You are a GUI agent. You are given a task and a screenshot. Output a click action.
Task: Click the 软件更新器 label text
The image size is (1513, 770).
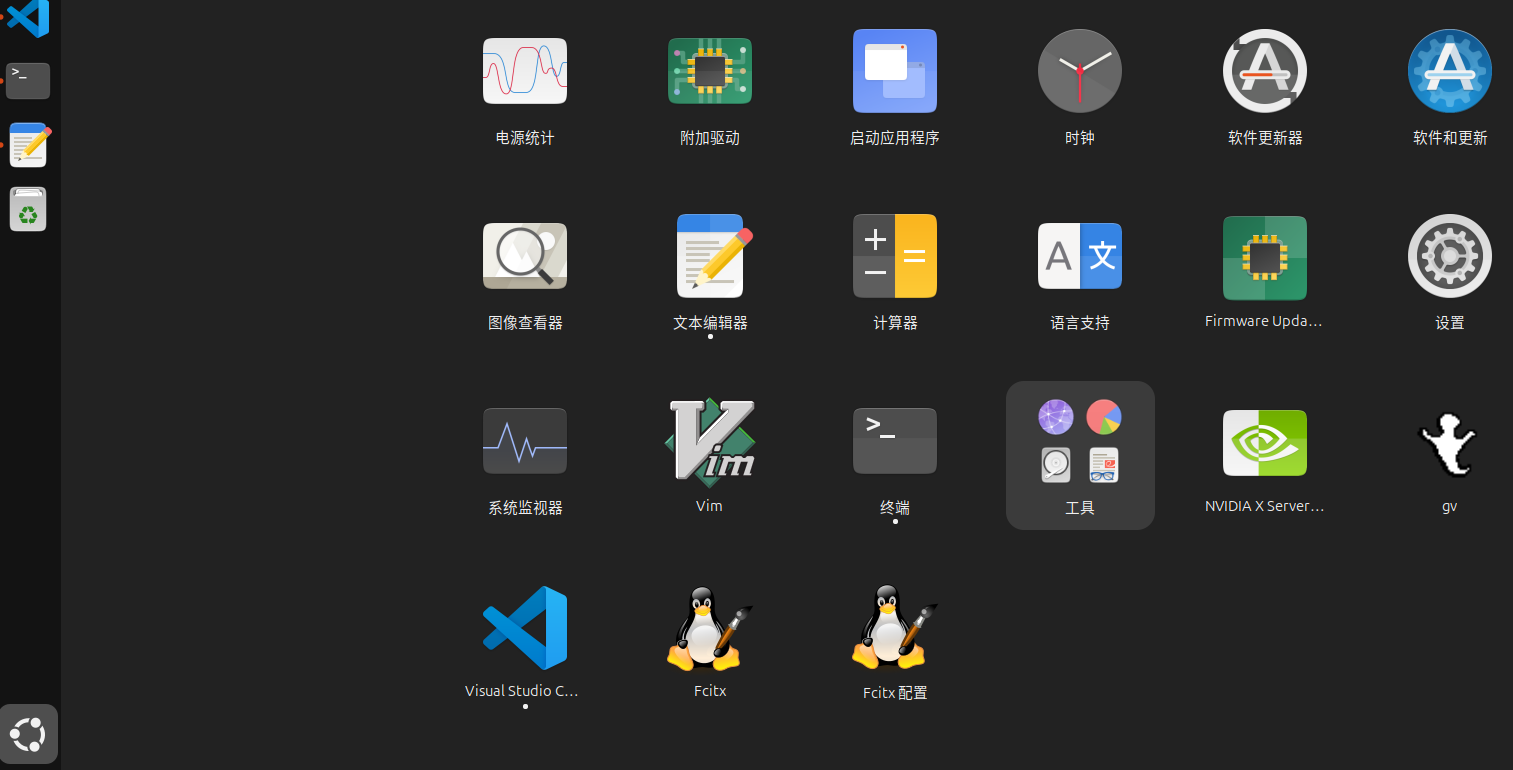click(1265, 138)
